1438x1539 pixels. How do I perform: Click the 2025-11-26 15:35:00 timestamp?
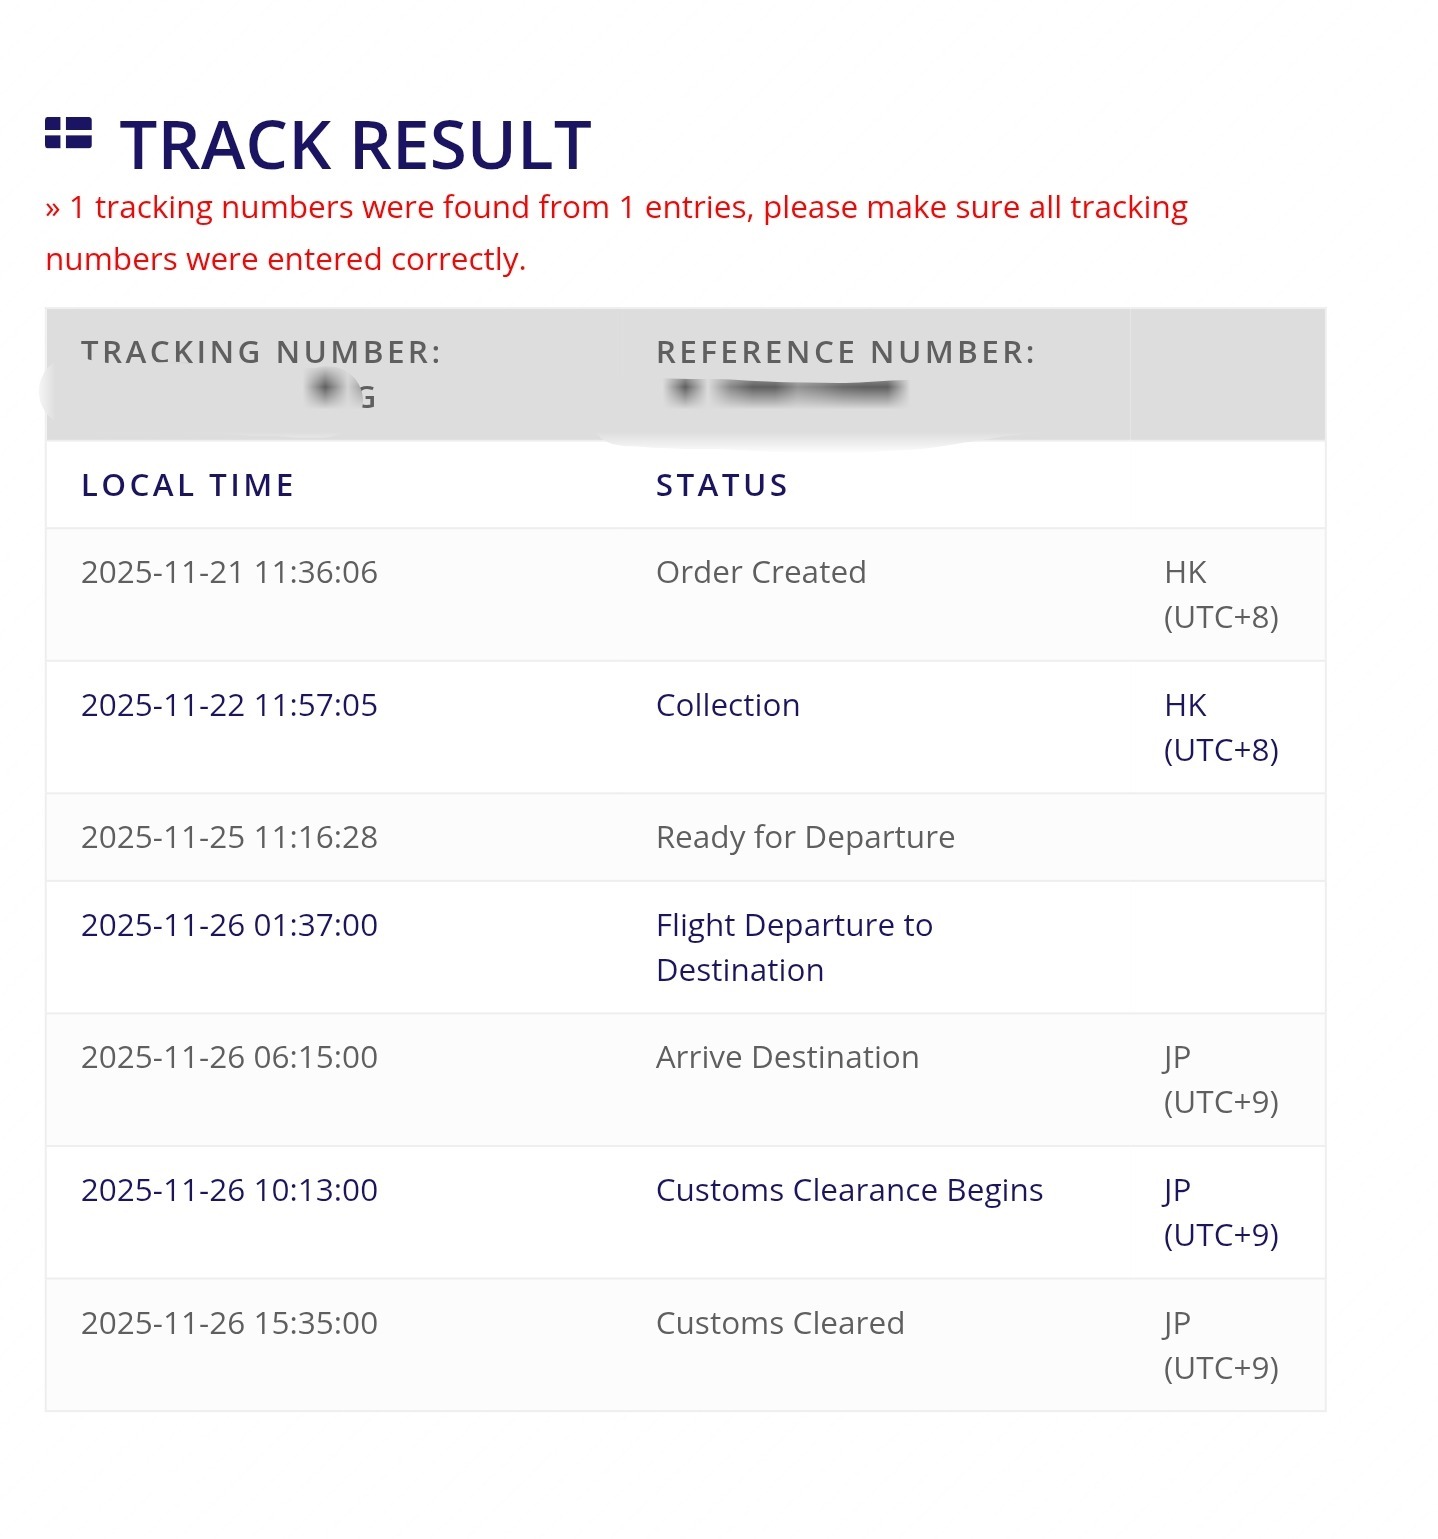(229, 1324)
